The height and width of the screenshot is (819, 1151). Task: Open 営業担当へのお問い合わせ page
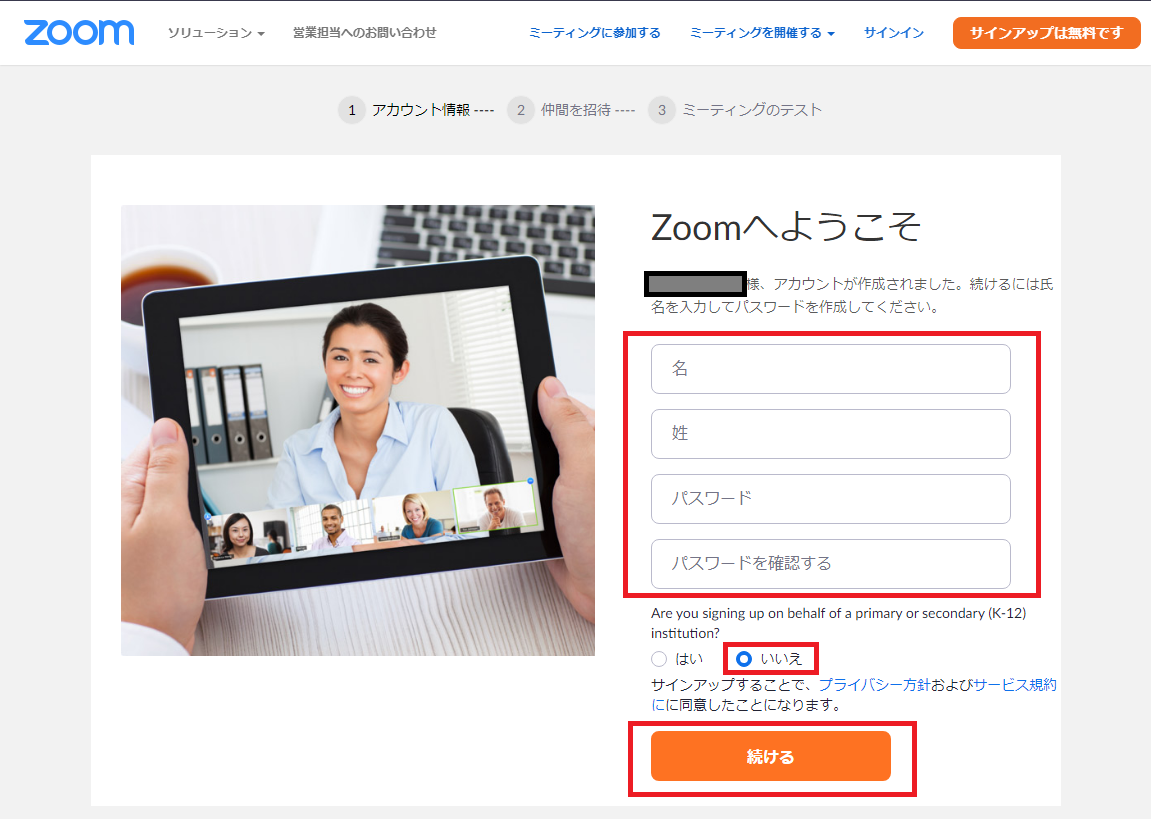tap(364, 33)
